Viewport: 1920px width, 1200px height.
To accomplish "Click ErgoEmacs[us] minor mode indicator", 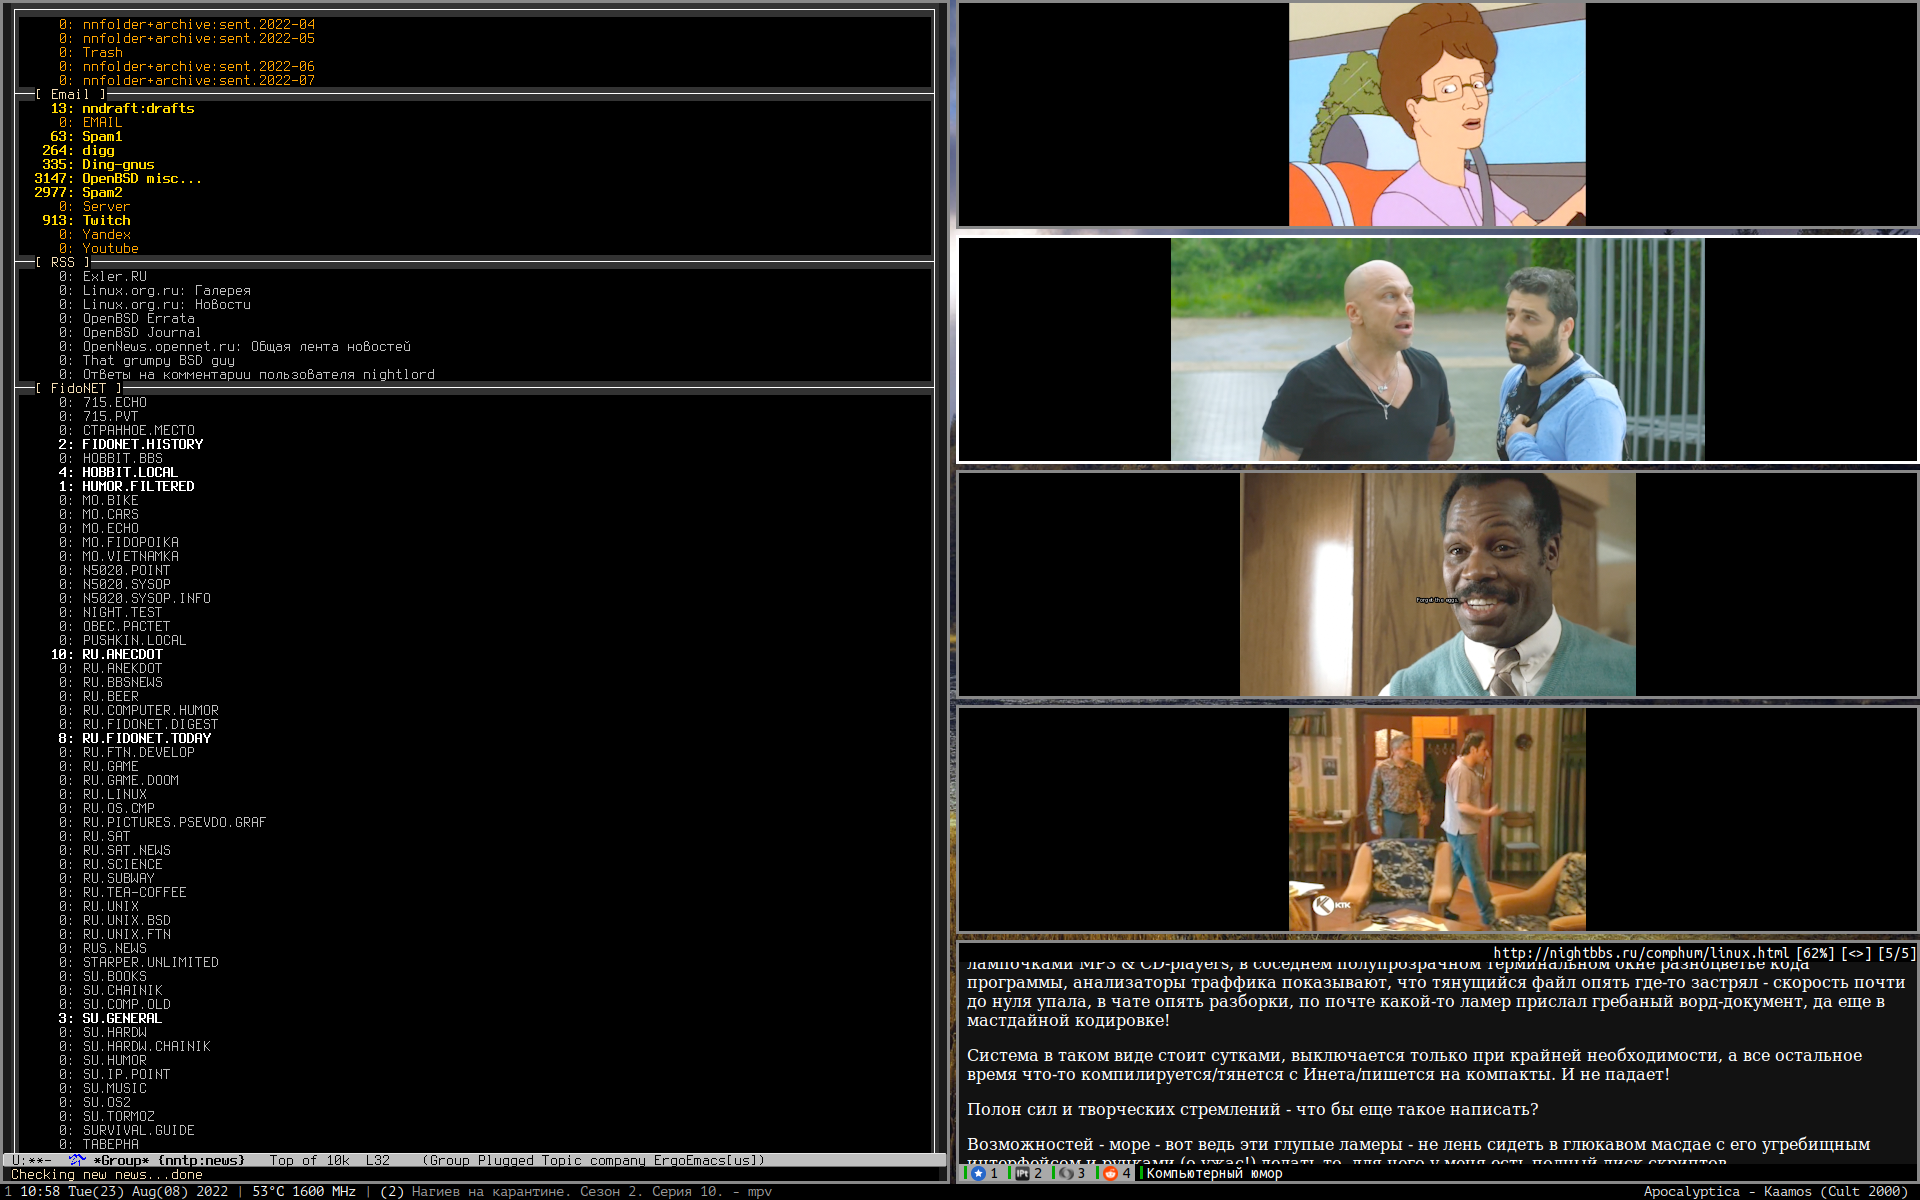I will 706,1160.
